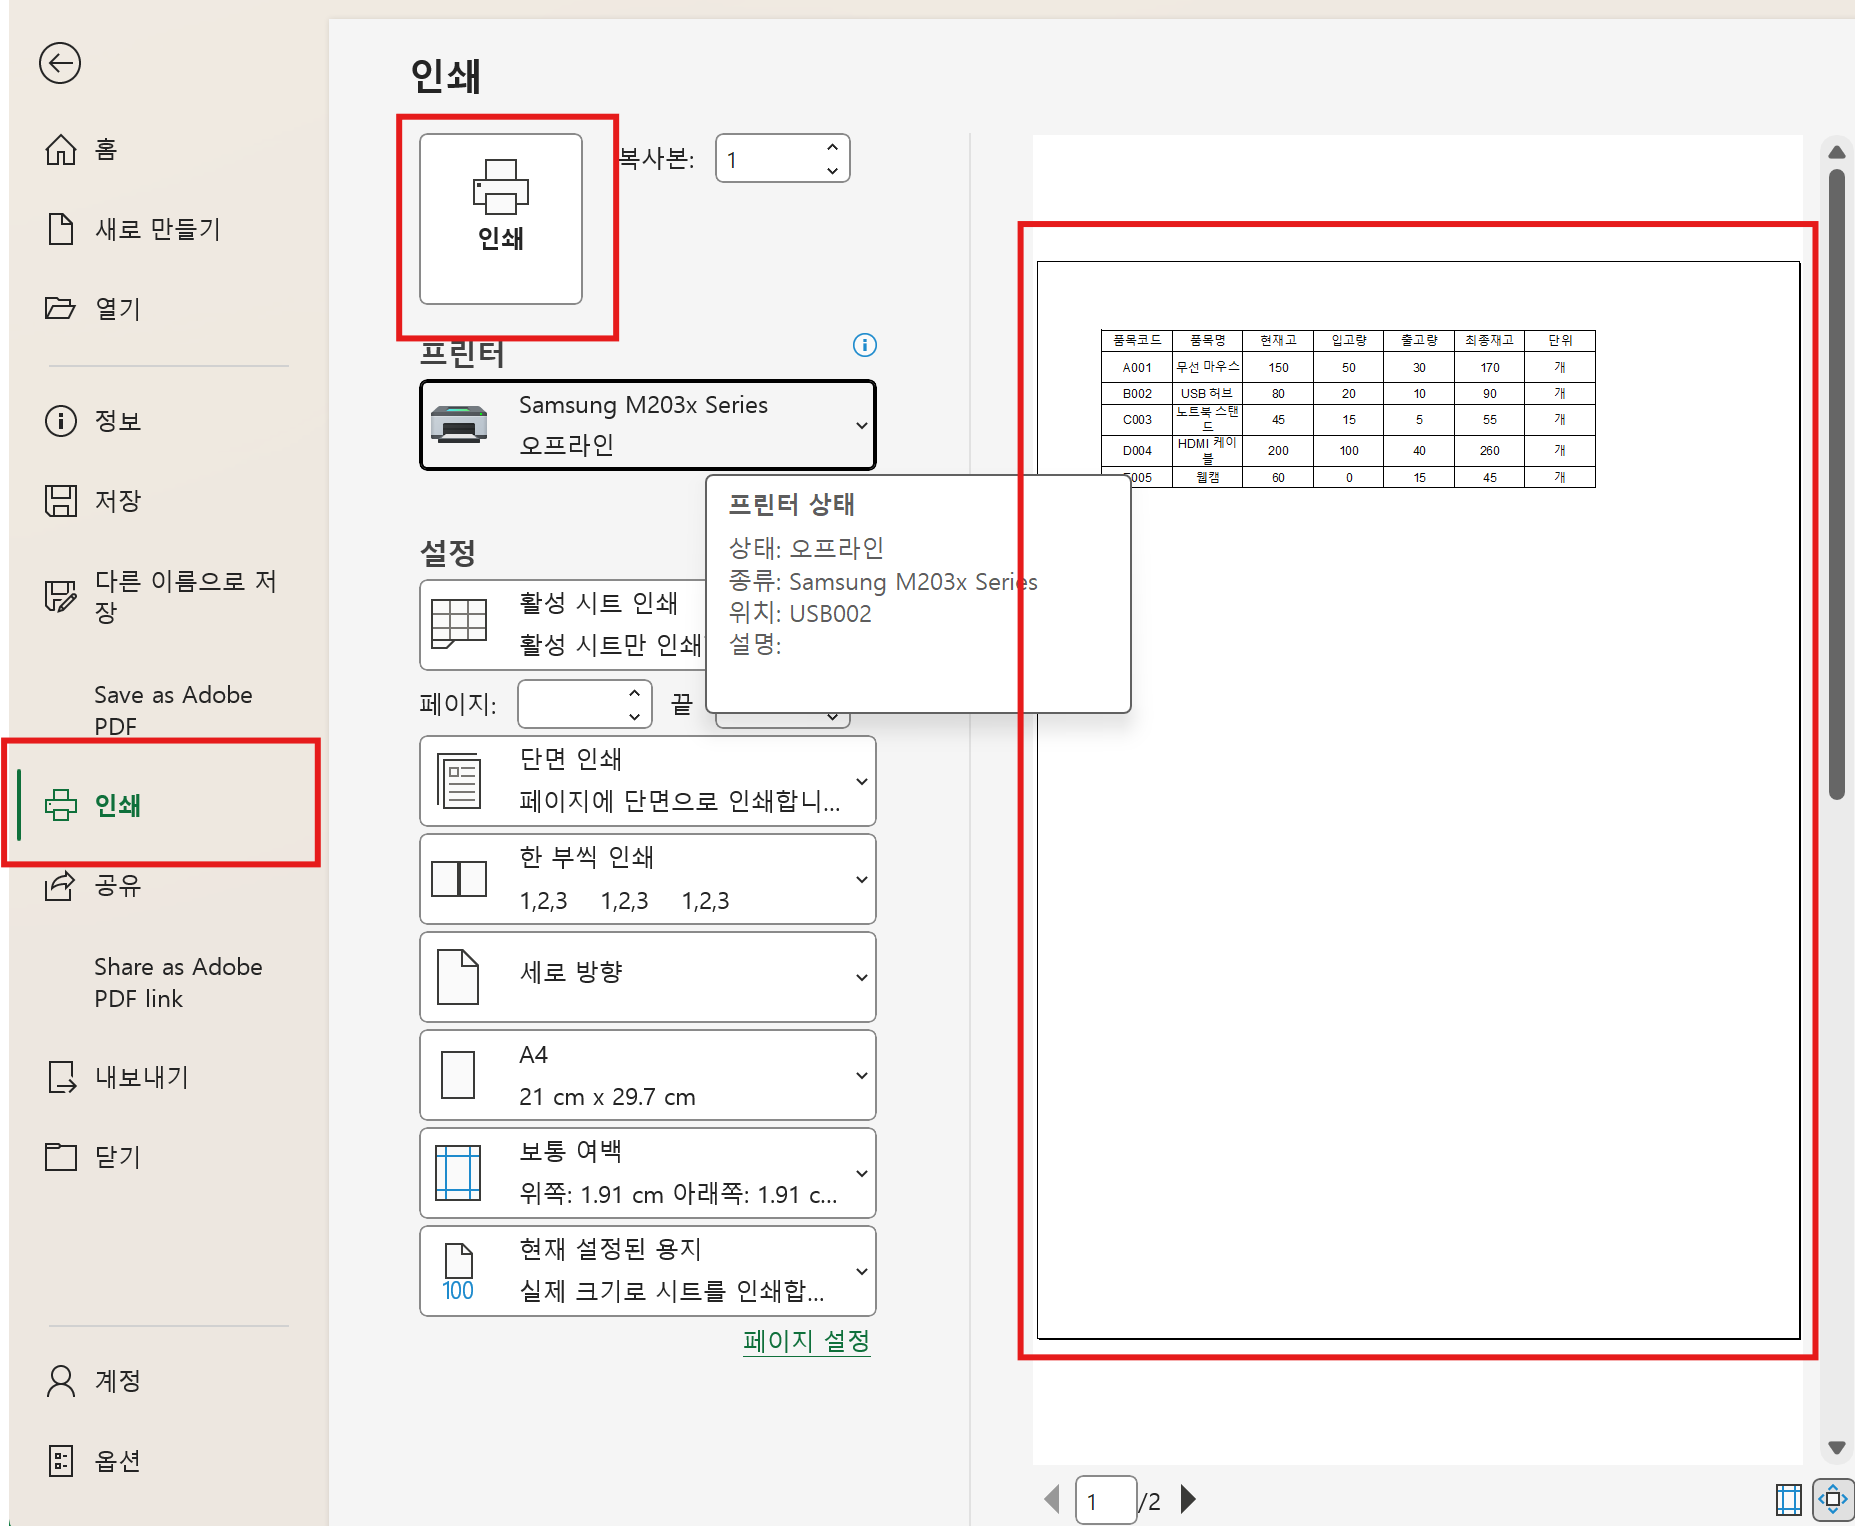The image size is (1855, 1526).
Task: Go to next preview page arrow
Action: [x=1188, y=1499]
